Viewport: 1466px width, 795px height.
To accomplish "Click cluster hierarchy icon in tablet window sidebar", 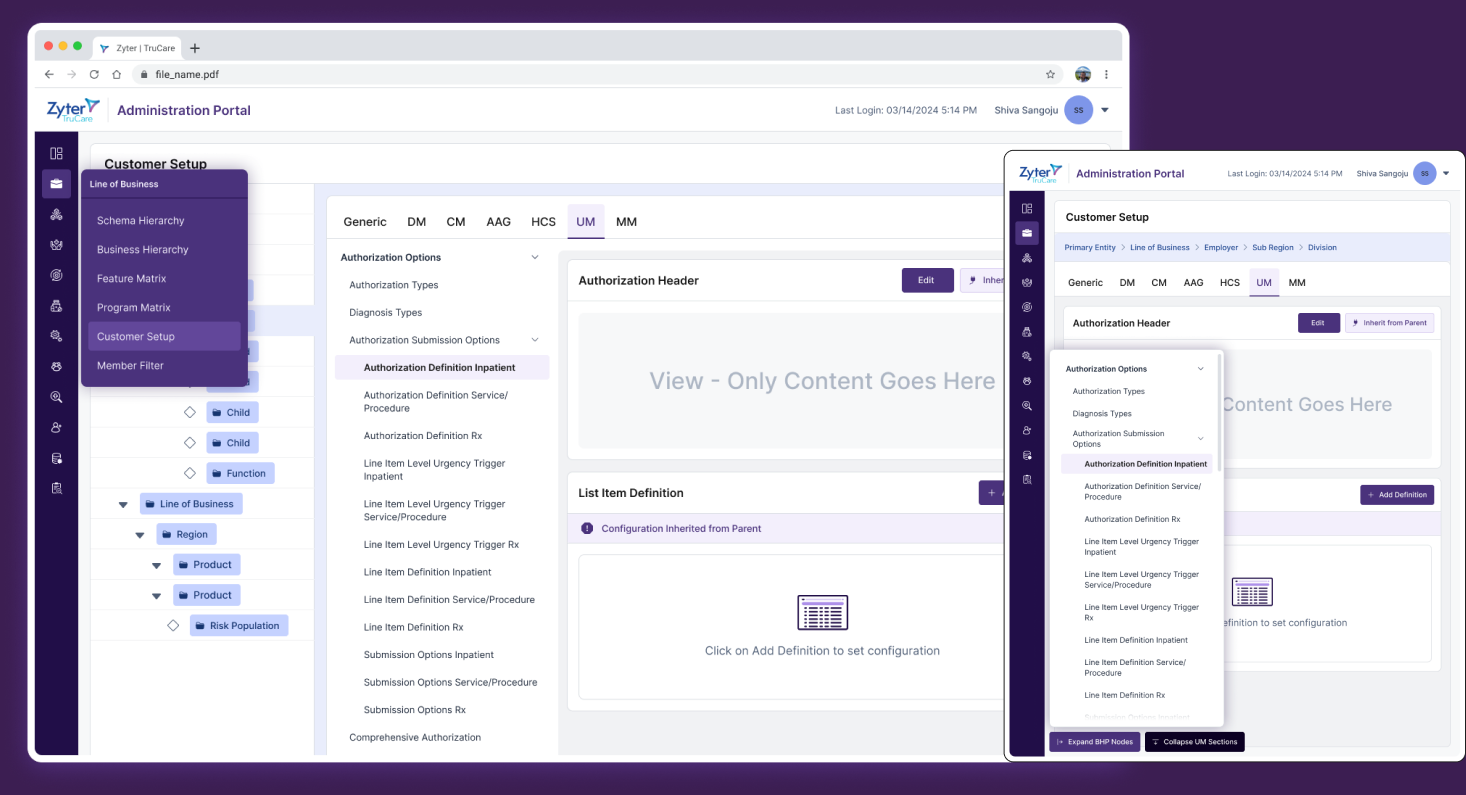I will (x=1026, y=258).
